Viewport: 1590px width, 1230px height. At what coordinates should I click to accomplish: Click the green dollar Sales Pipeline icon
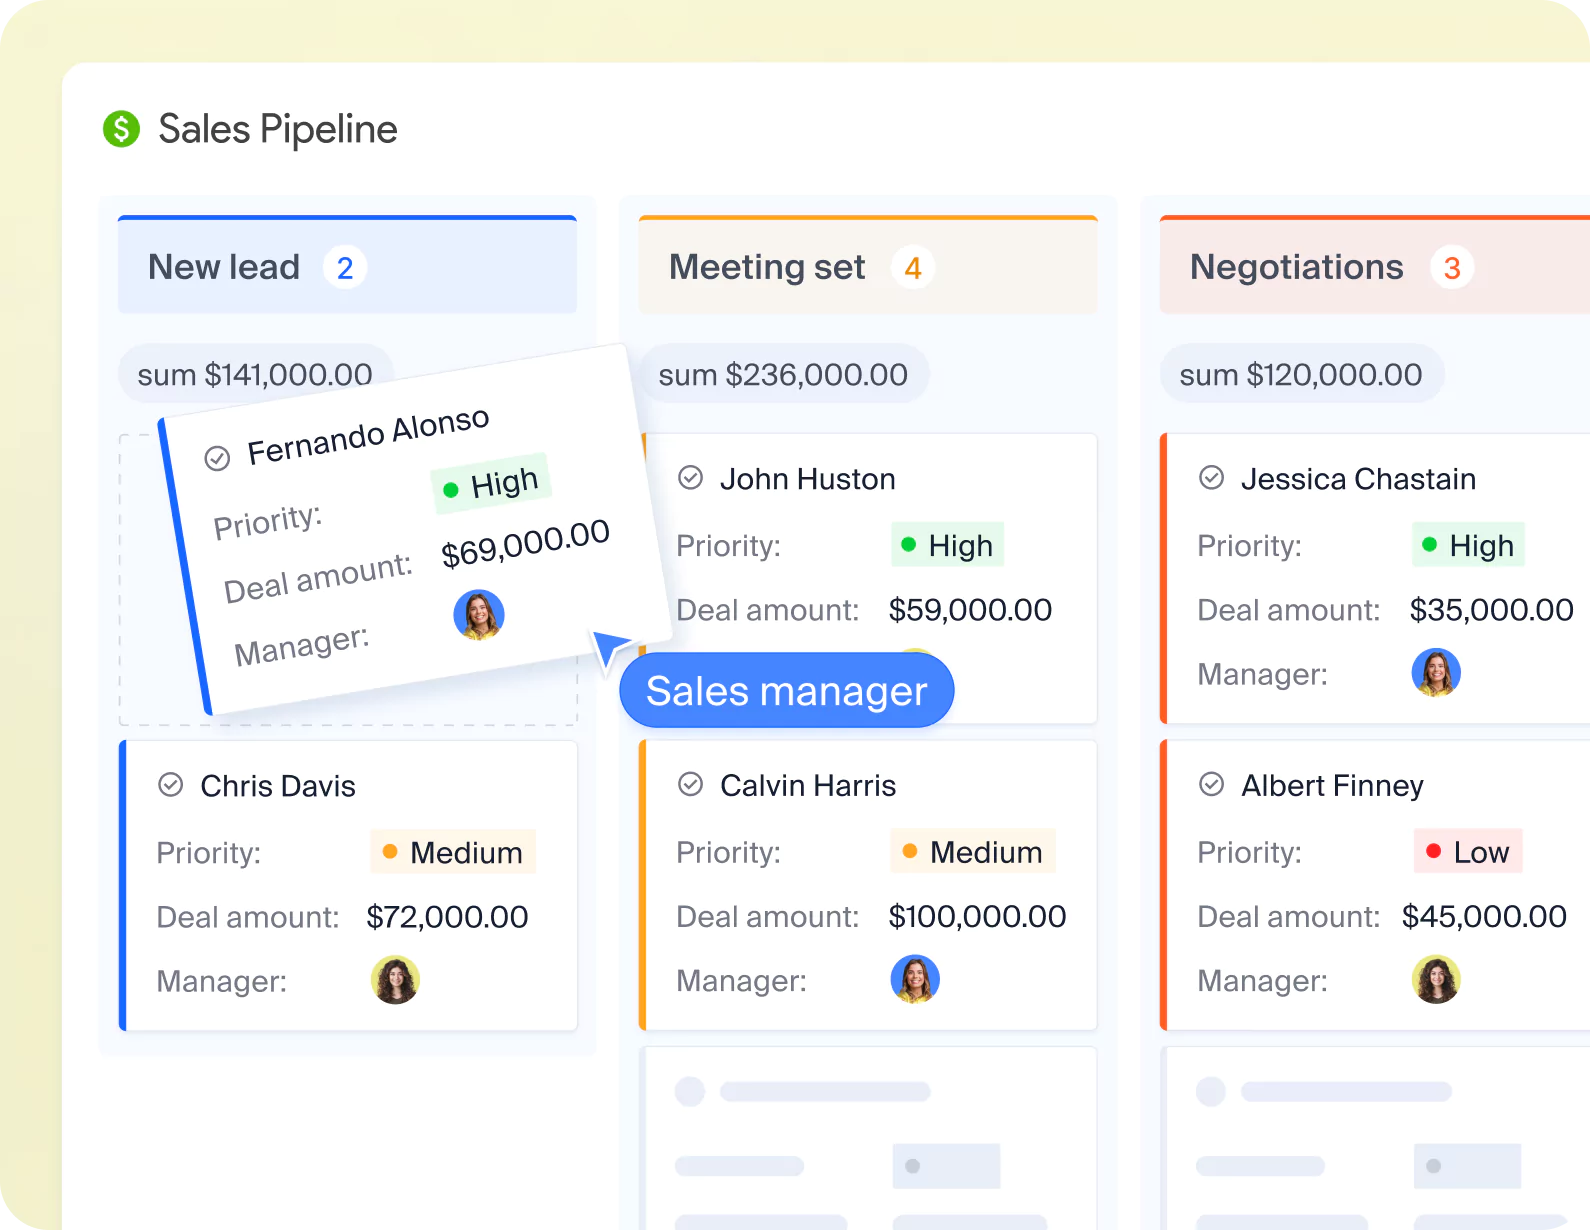click(x=121, y=129)
